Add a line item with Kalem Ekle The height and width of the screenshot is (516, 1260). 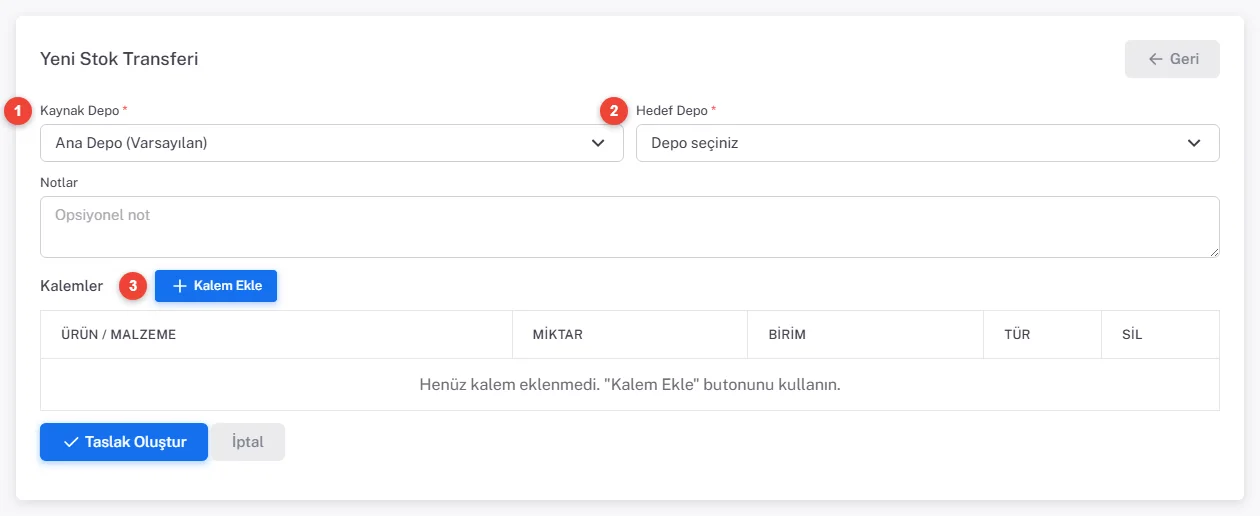pos(216,286)
